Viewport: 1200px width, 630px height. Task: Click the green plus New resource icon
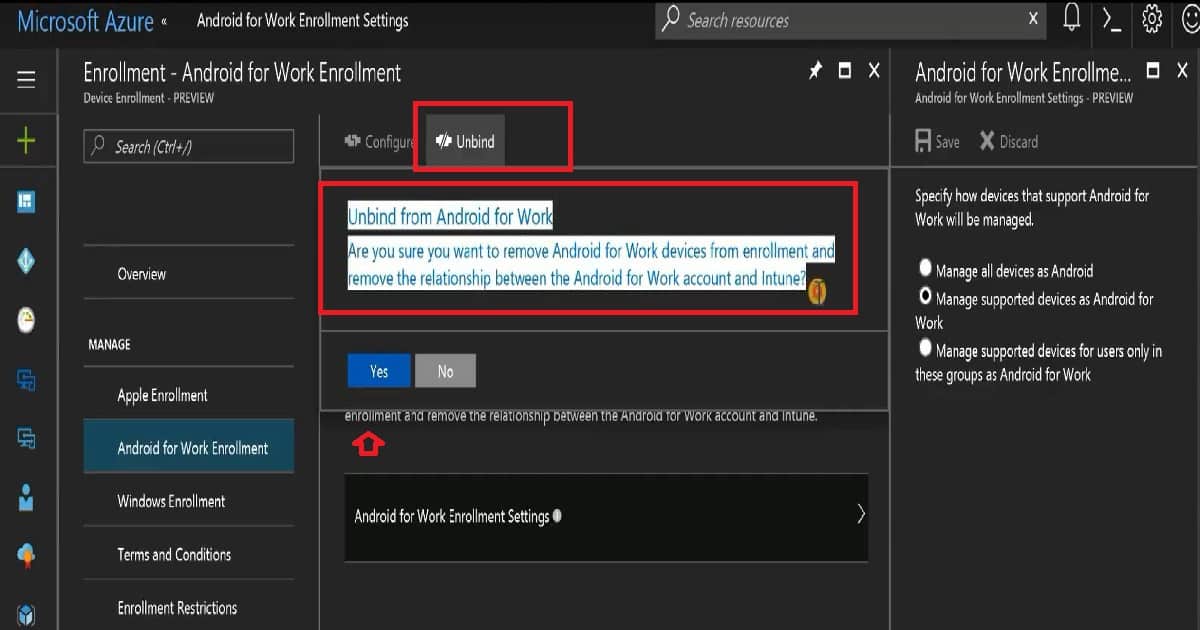click(x=26, y=141)
